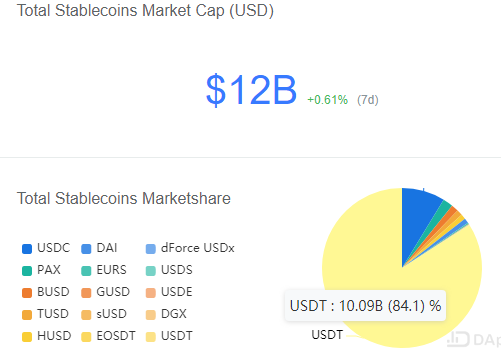Image resolution: width=501 pixels, height=361 pixels.
Task: Click the green PAX pie slice
Action: tap(442, 210)
